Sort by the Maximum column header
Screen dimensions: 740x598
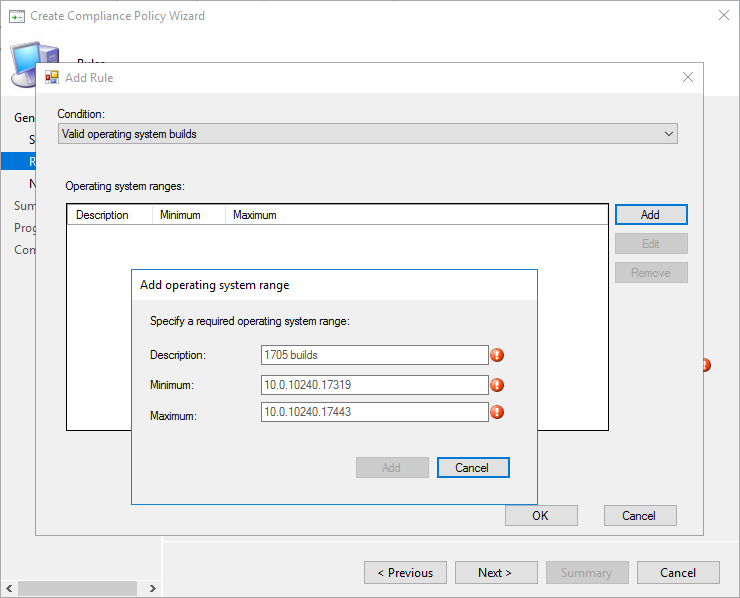coord(300,215)
